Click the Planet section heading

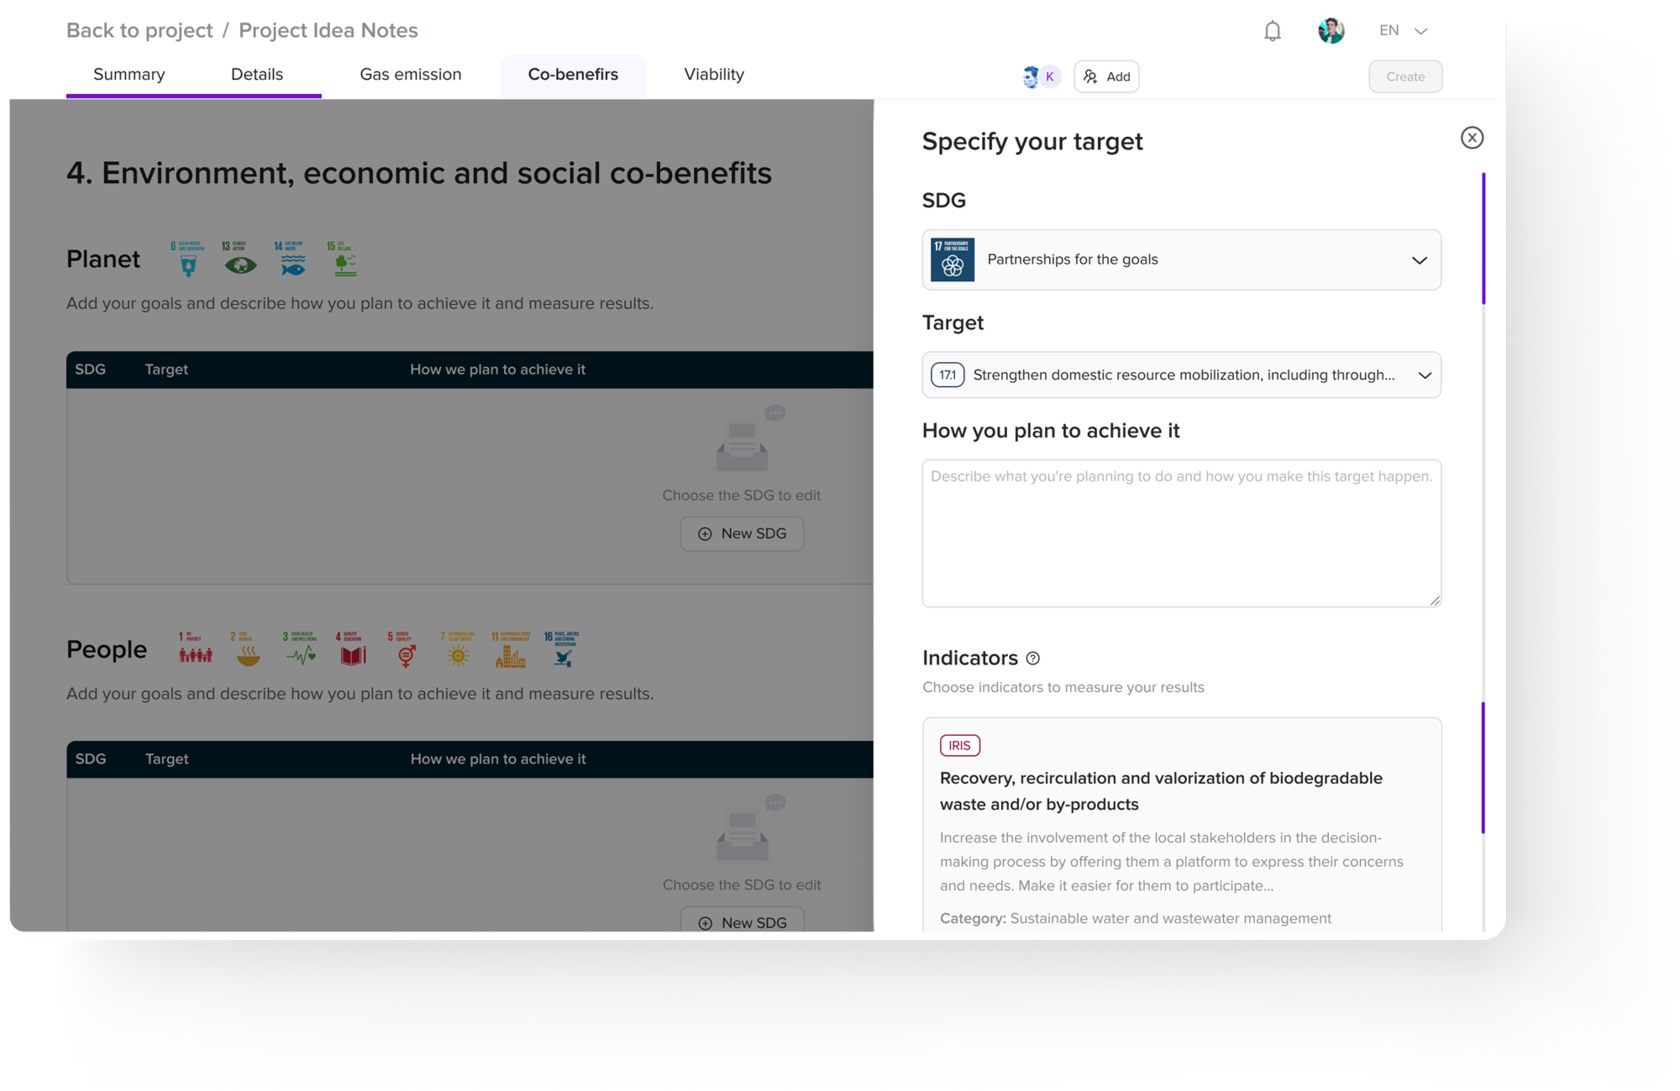103,260
